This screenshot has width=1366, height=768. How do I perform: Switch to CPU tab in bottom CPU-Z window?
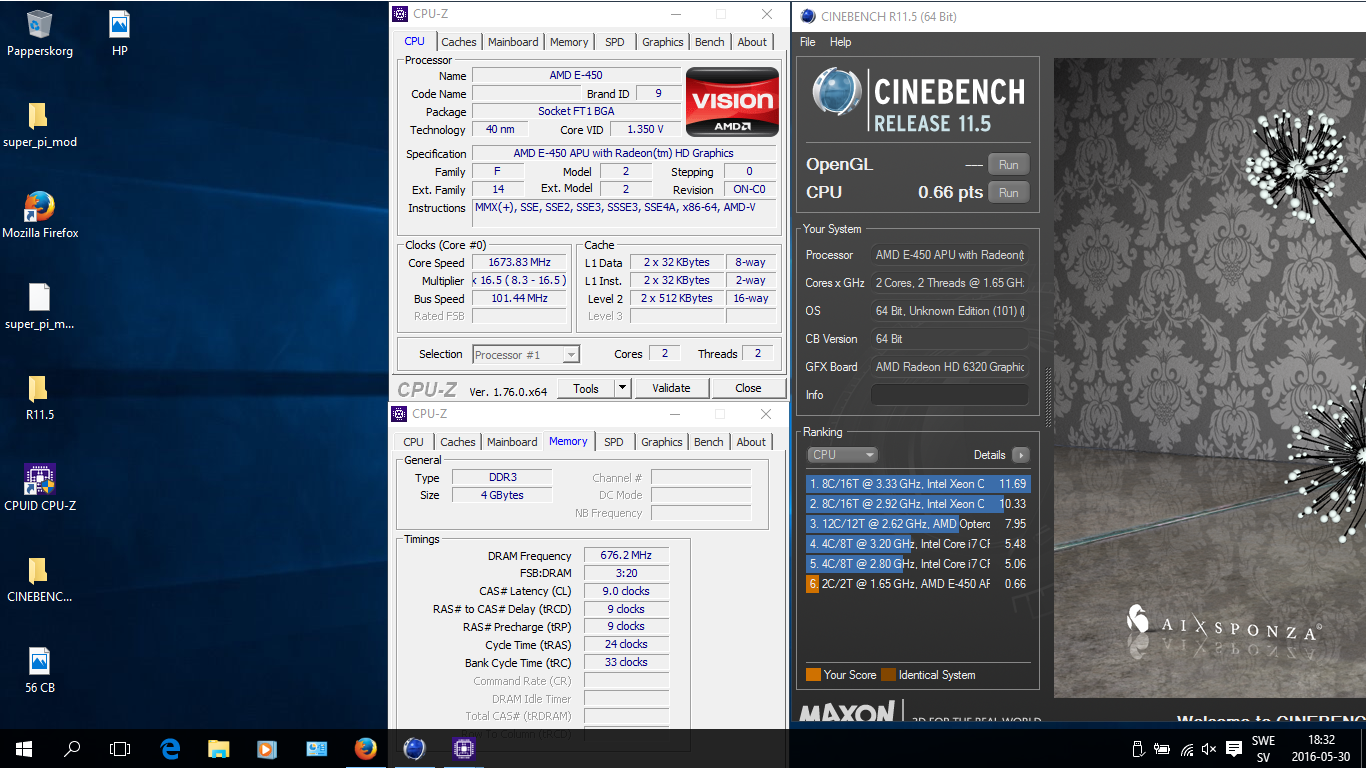point(414,442)
